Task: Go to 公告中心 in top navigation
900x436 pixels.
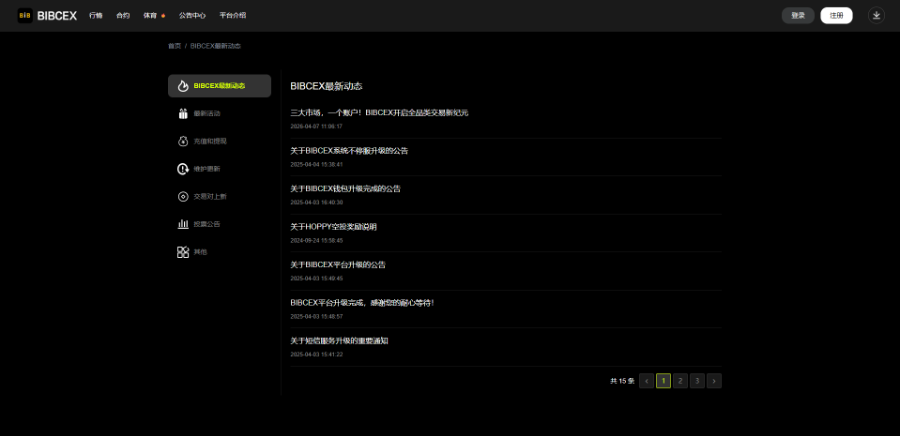Action: click(192, 15)
